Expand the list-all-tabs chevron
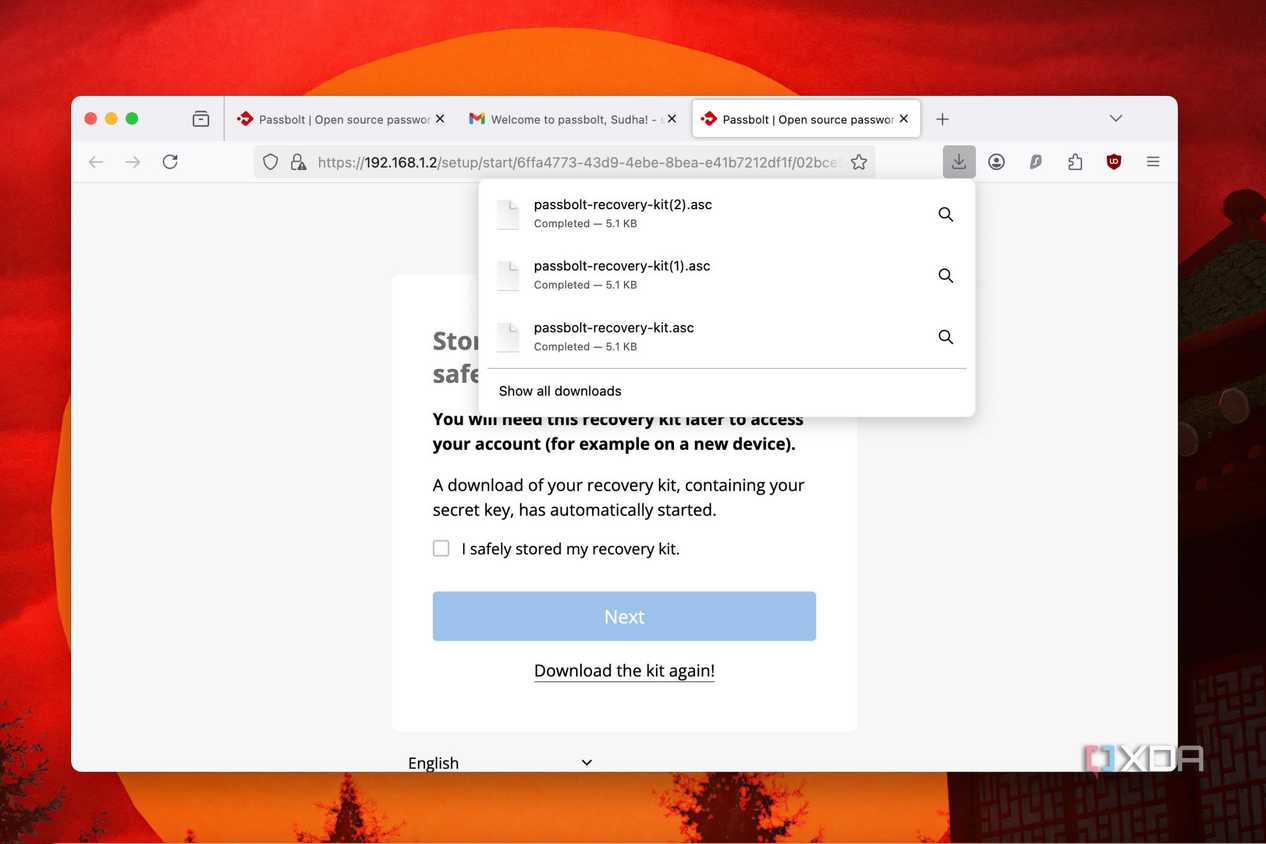Screen dimensions: 1266x844 (x=1116, y=119)
